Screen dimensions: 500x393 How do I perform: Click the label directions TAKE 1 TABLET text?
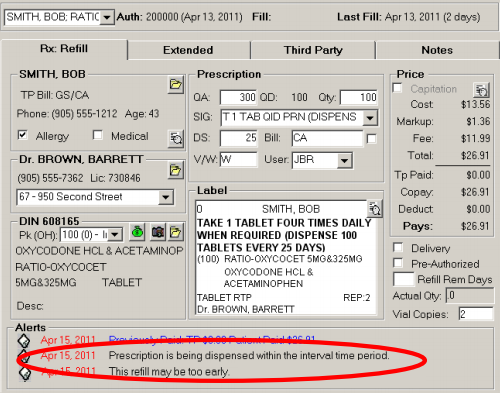coord(284,235)
